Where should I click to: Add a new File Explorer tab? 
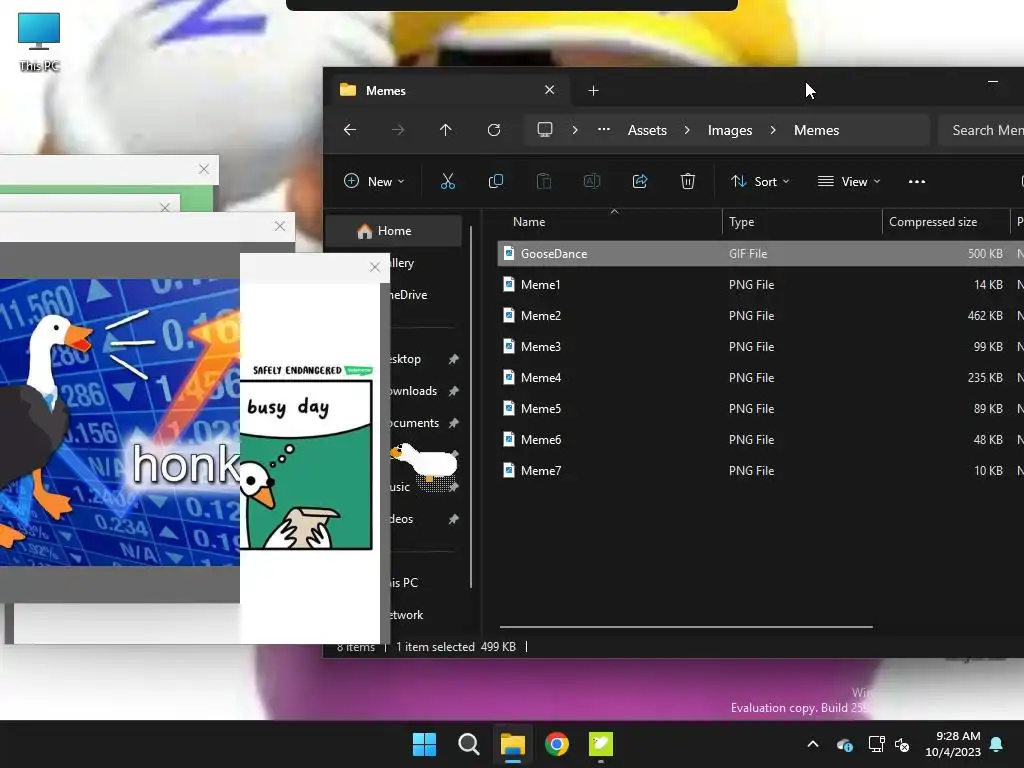tap(593, 91)
